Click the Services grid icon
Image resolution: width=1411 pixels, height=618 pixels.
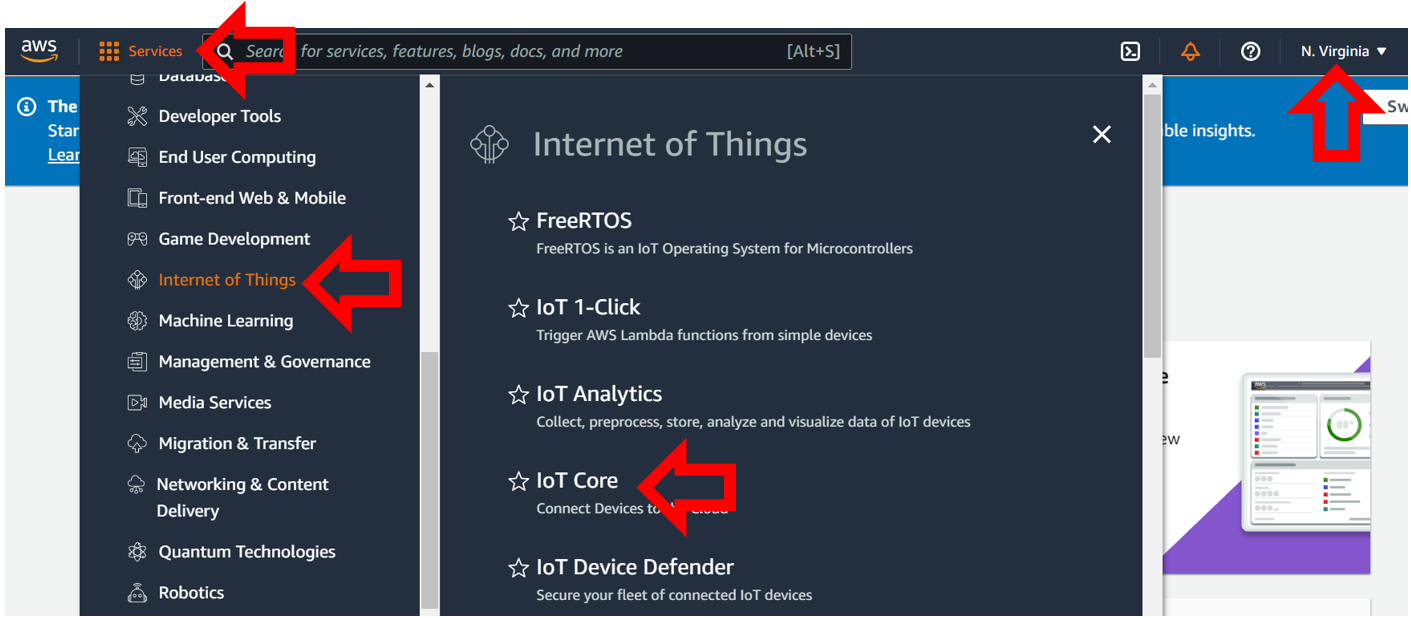tap(109, 51)
